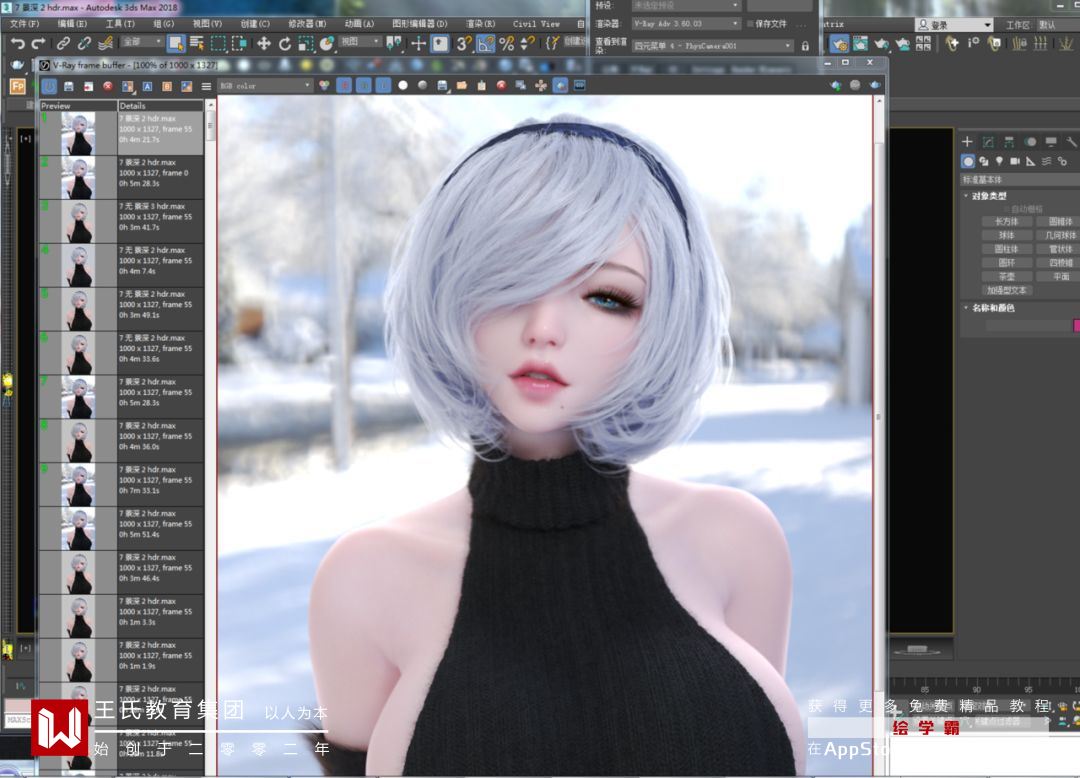
Task: Open the 渲染器 V-Ray Adv dropdown
Action: click(x=686, y=23)
